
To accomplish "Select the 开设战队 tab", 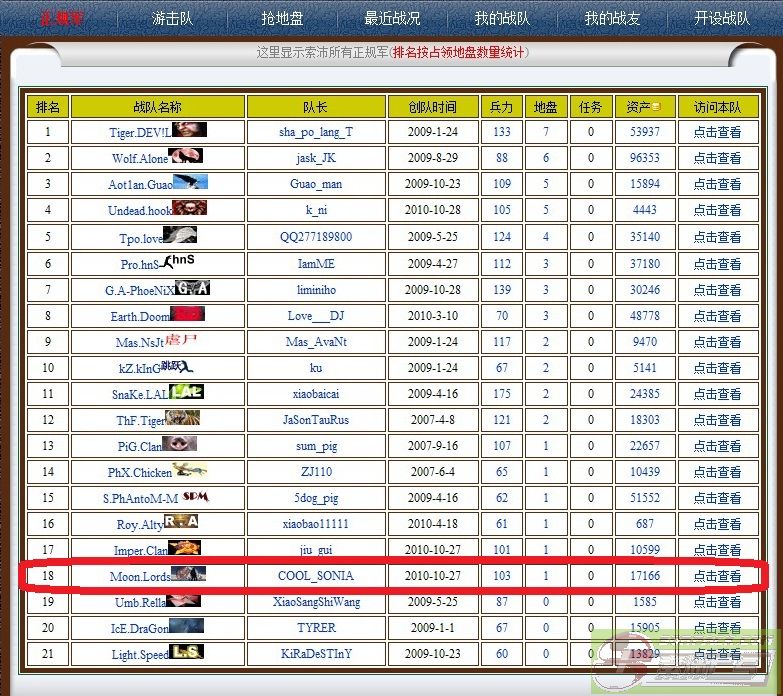I will [x=721, y=18].
